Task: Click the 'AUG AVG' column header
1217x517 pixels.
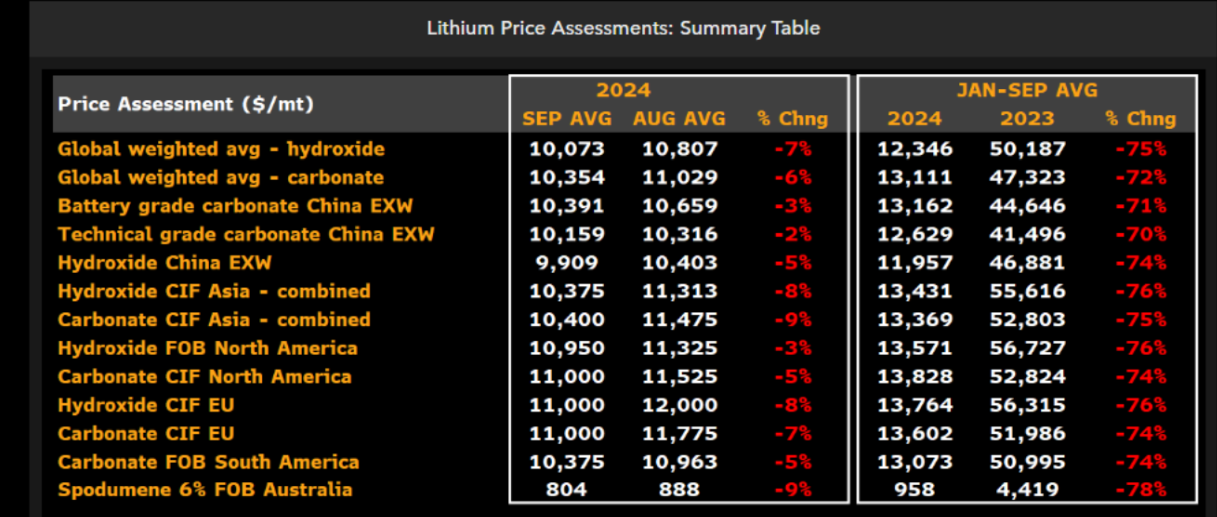Action: tap(679, 119)
